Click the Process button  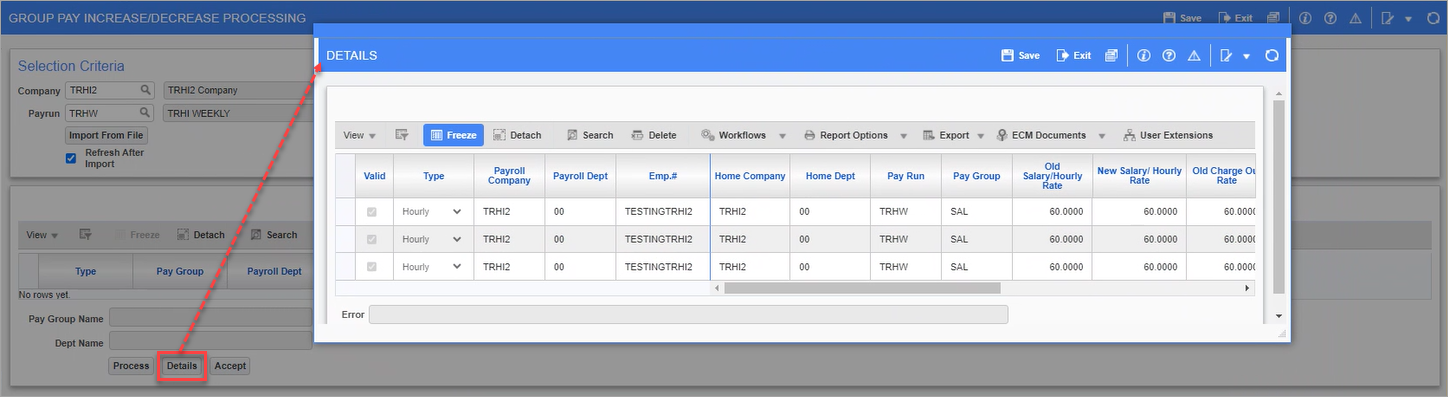(131, 366)
